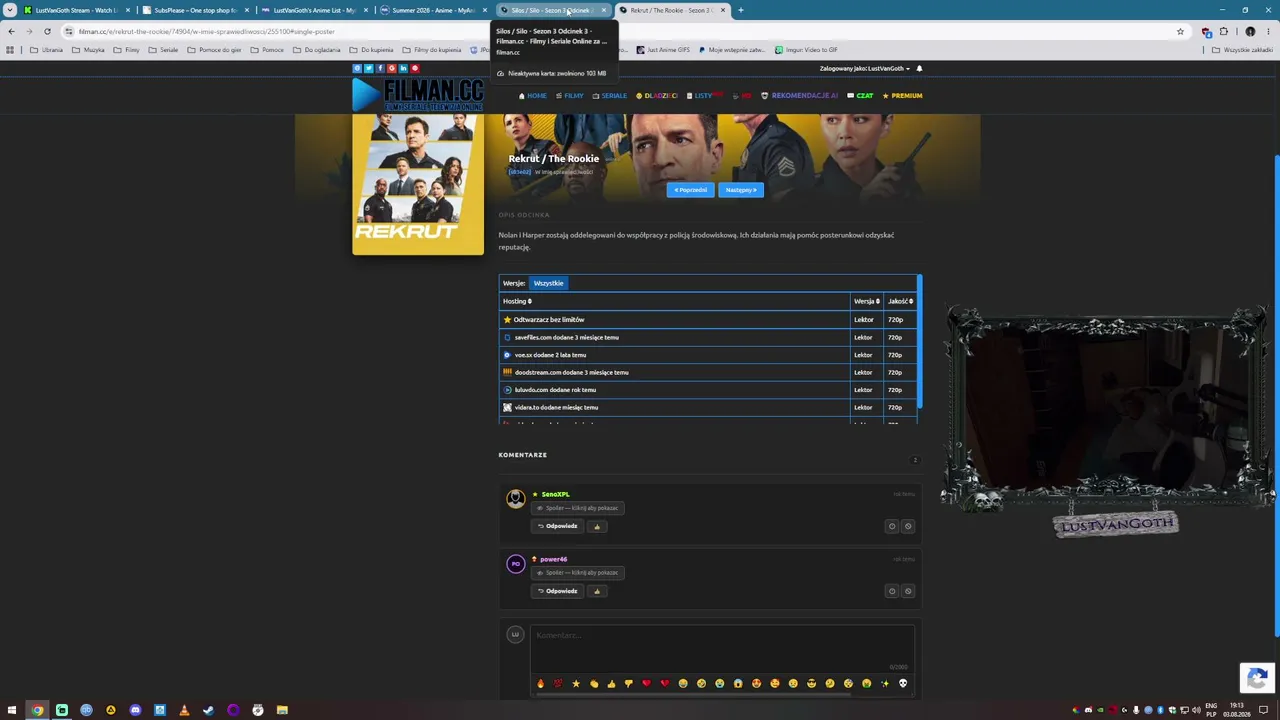The height and width of the screenshot is (720, 1280).
Task: Like SenoXPL's comment with thumbs-up
Action: coord(597,526)
